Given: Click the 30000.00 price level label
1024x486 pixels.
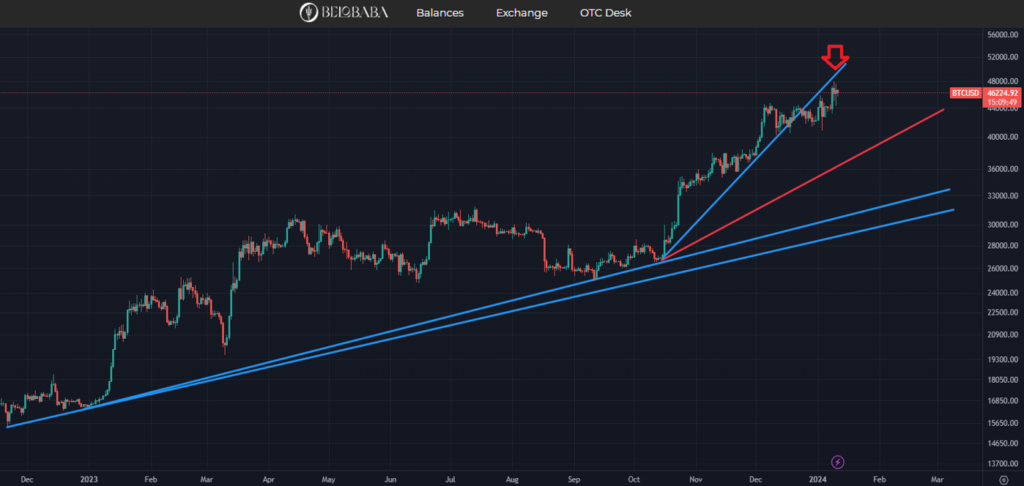Looking at the screenshot, I should point(1001,225).
